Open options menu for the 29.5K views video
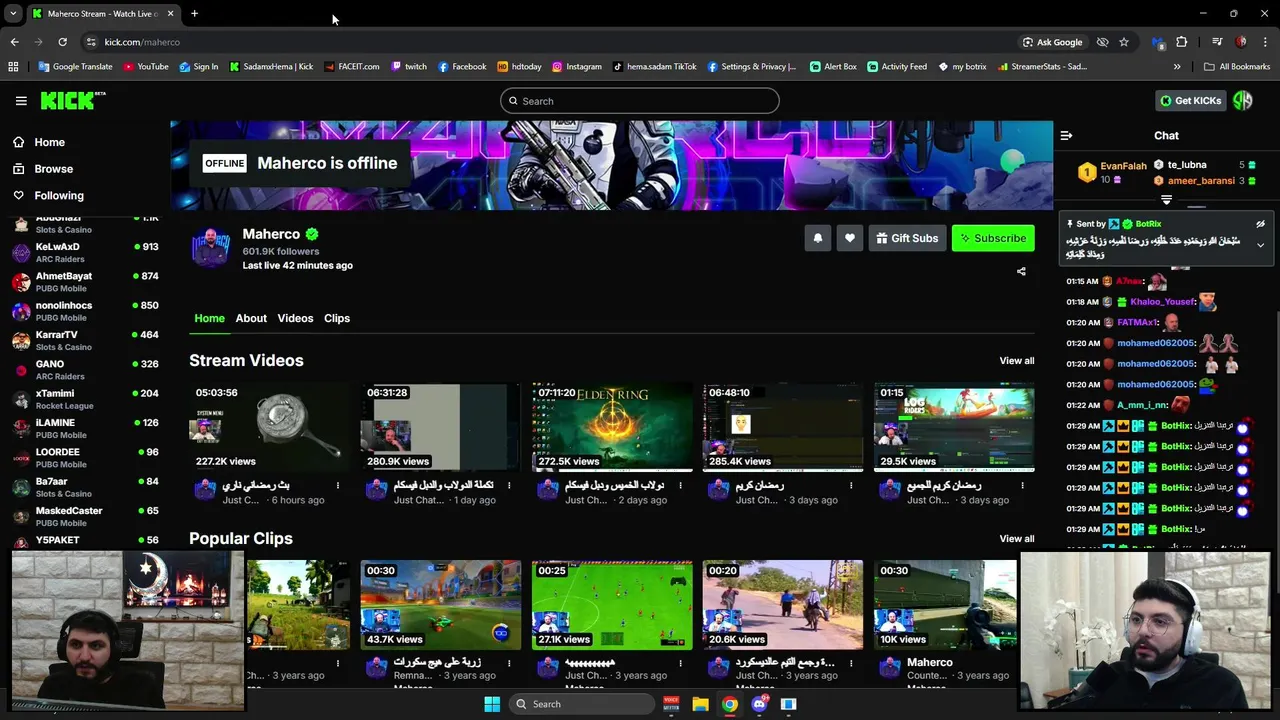 point(1022,486)
